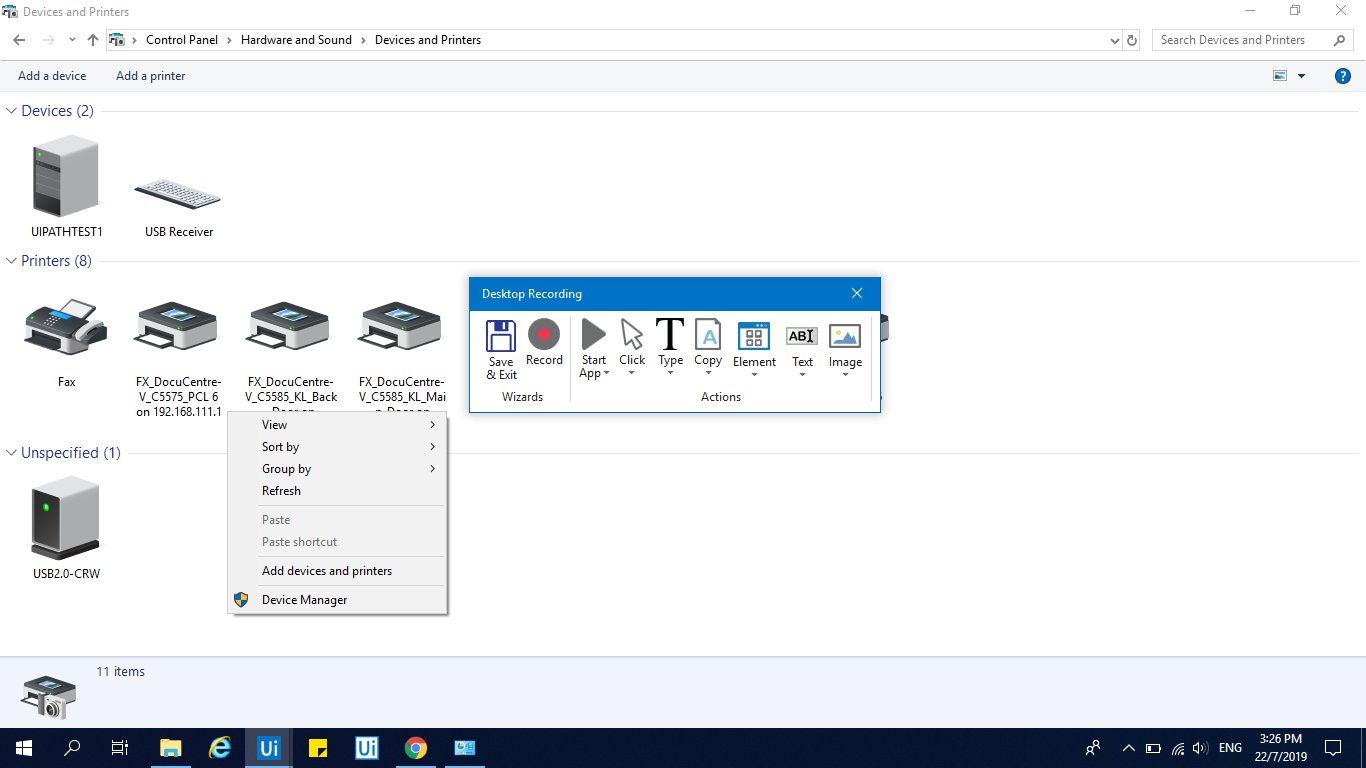Select the USB Receiver keyboard device
The image size is (1366, 768).
point(179,208)
